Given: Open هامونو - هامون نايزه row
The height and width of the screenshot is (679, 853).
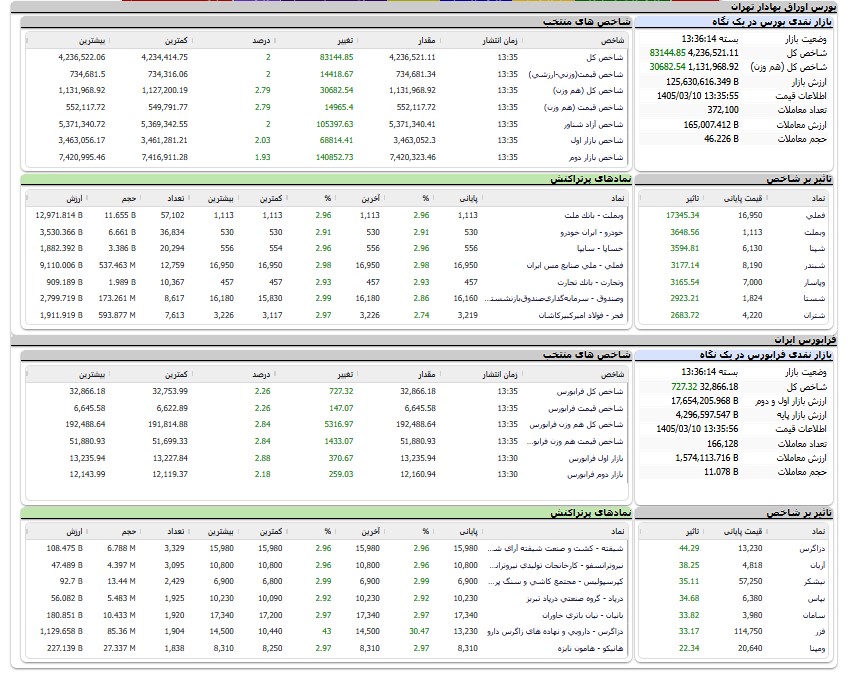Looking at the screenshot, I should pyautogui.click(x=590, y=649).
